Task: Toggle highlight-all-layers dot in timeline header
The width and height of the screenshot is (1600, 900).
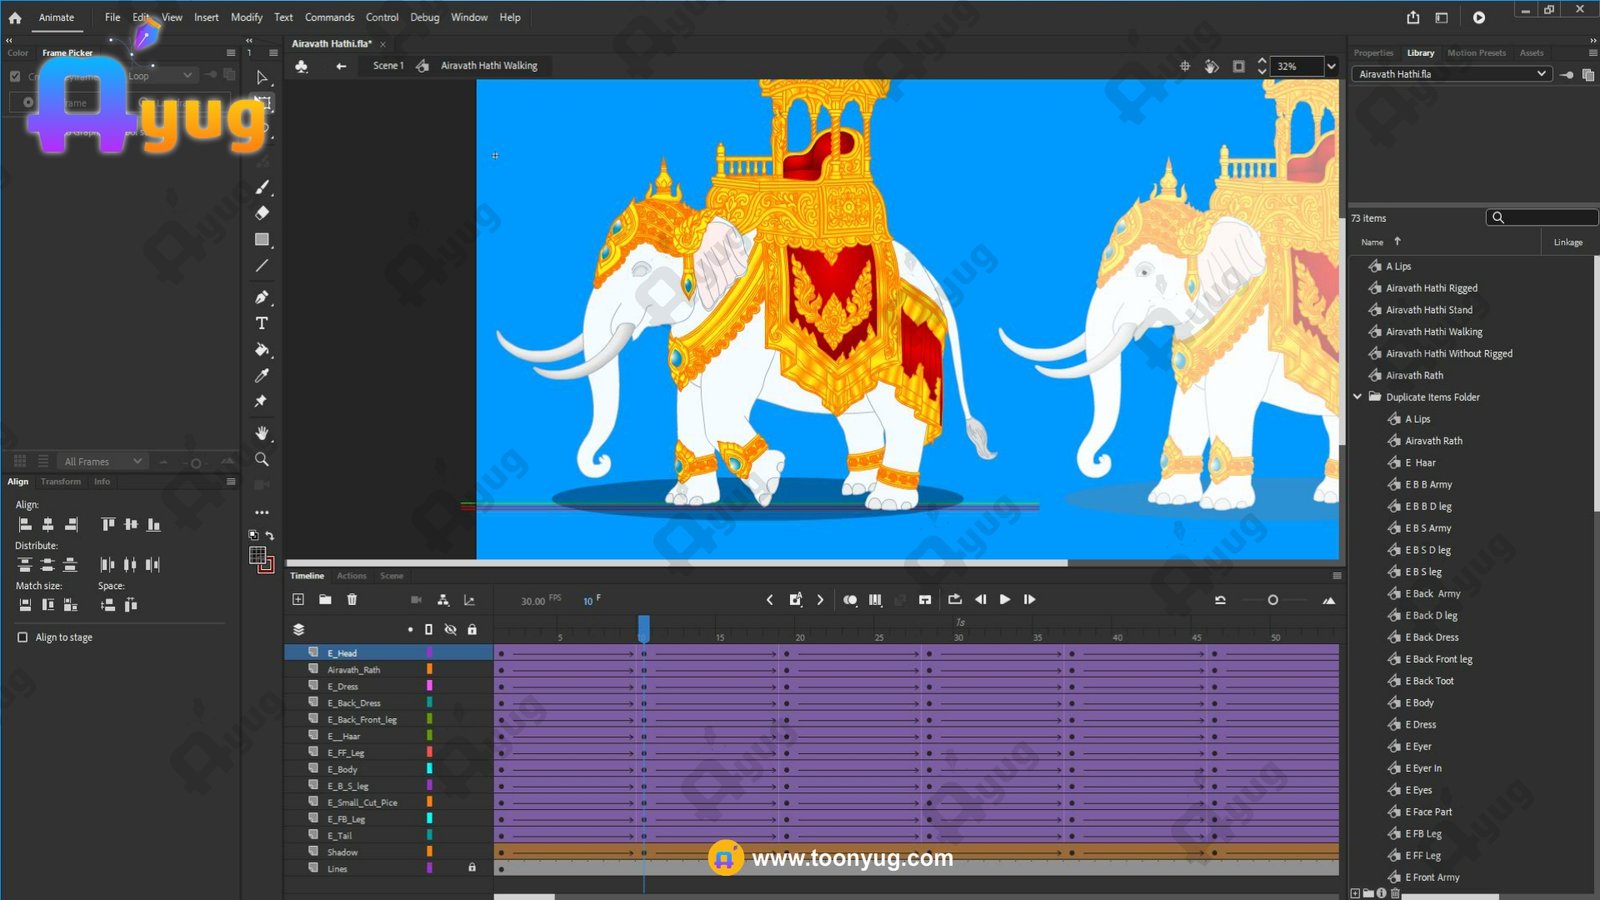Action: click(410, 629)
